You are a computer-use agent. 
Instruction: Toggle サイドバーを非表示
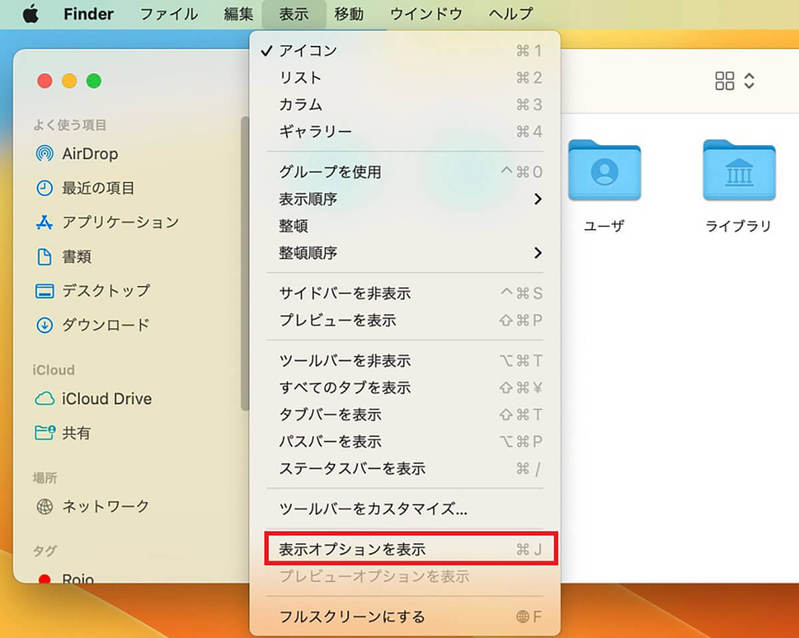tap(405, 293)
